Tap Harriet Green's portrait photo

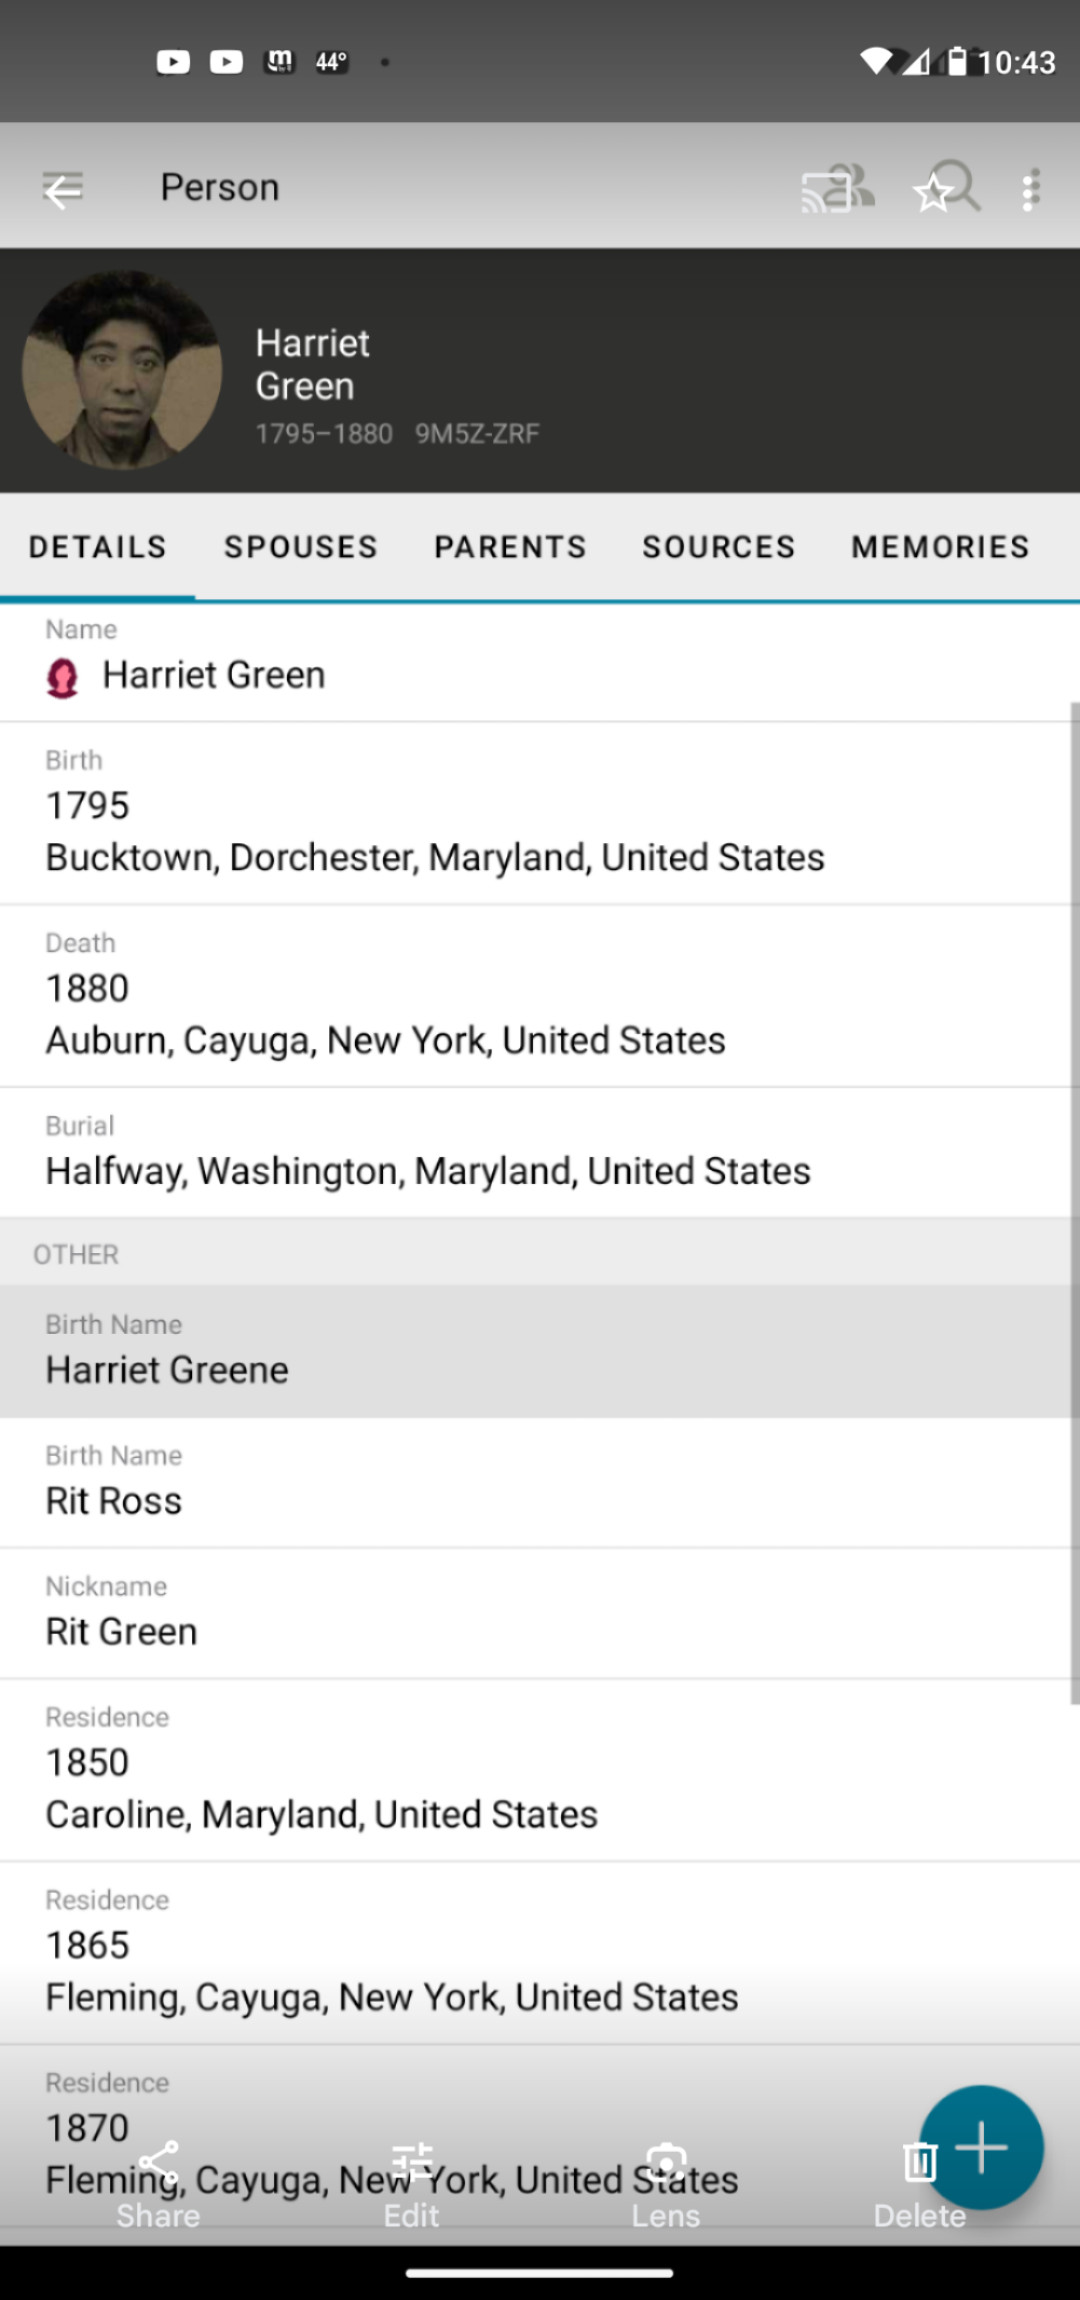point(122,370)
